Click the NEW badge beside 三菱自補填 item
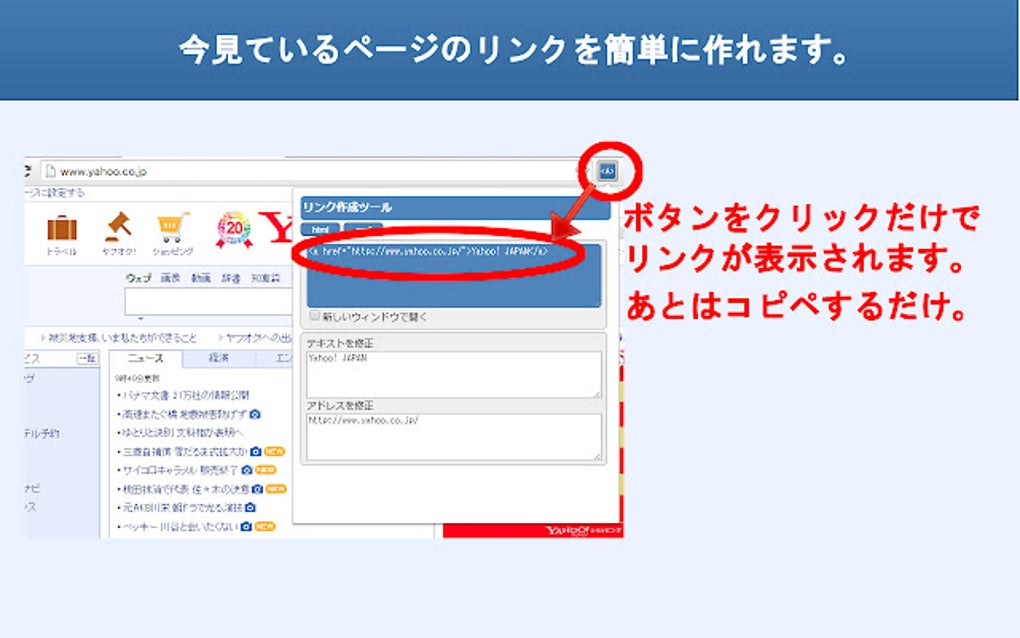Screen dimensions: 1020x638 273,451
